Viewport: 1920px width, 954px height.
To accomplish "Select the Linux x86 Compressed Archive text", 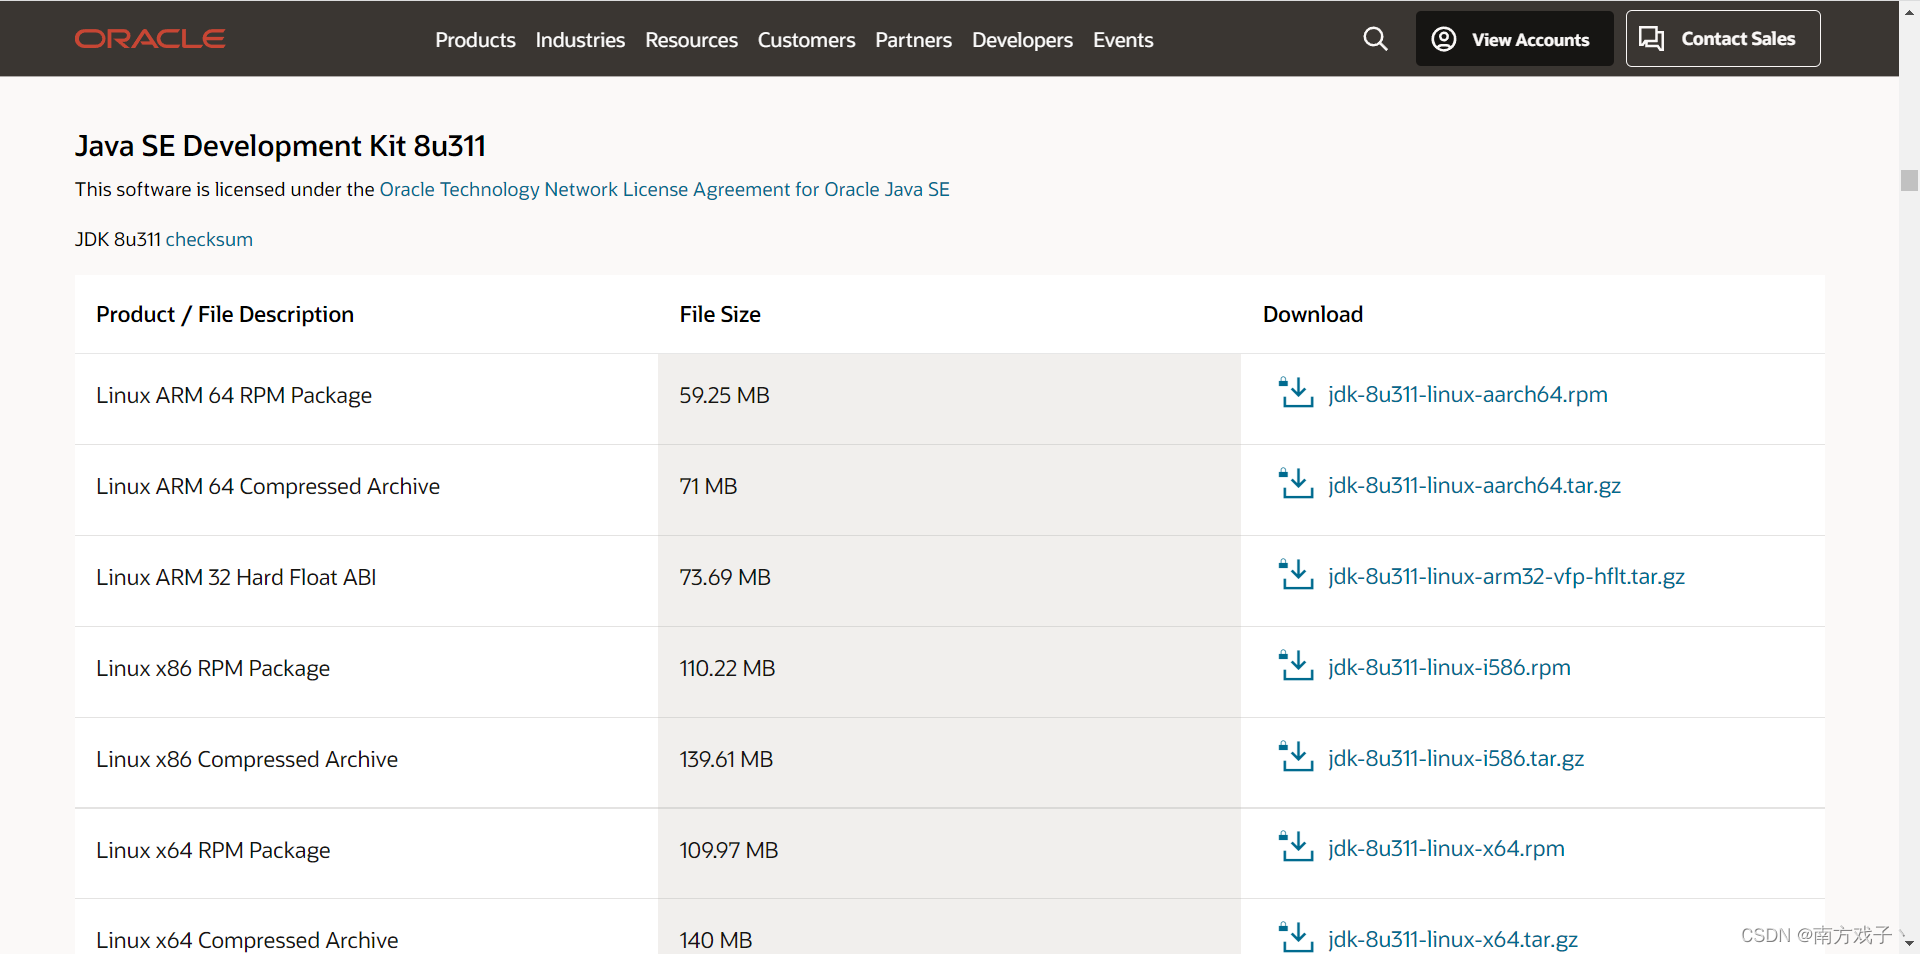I will coord(247,759).
